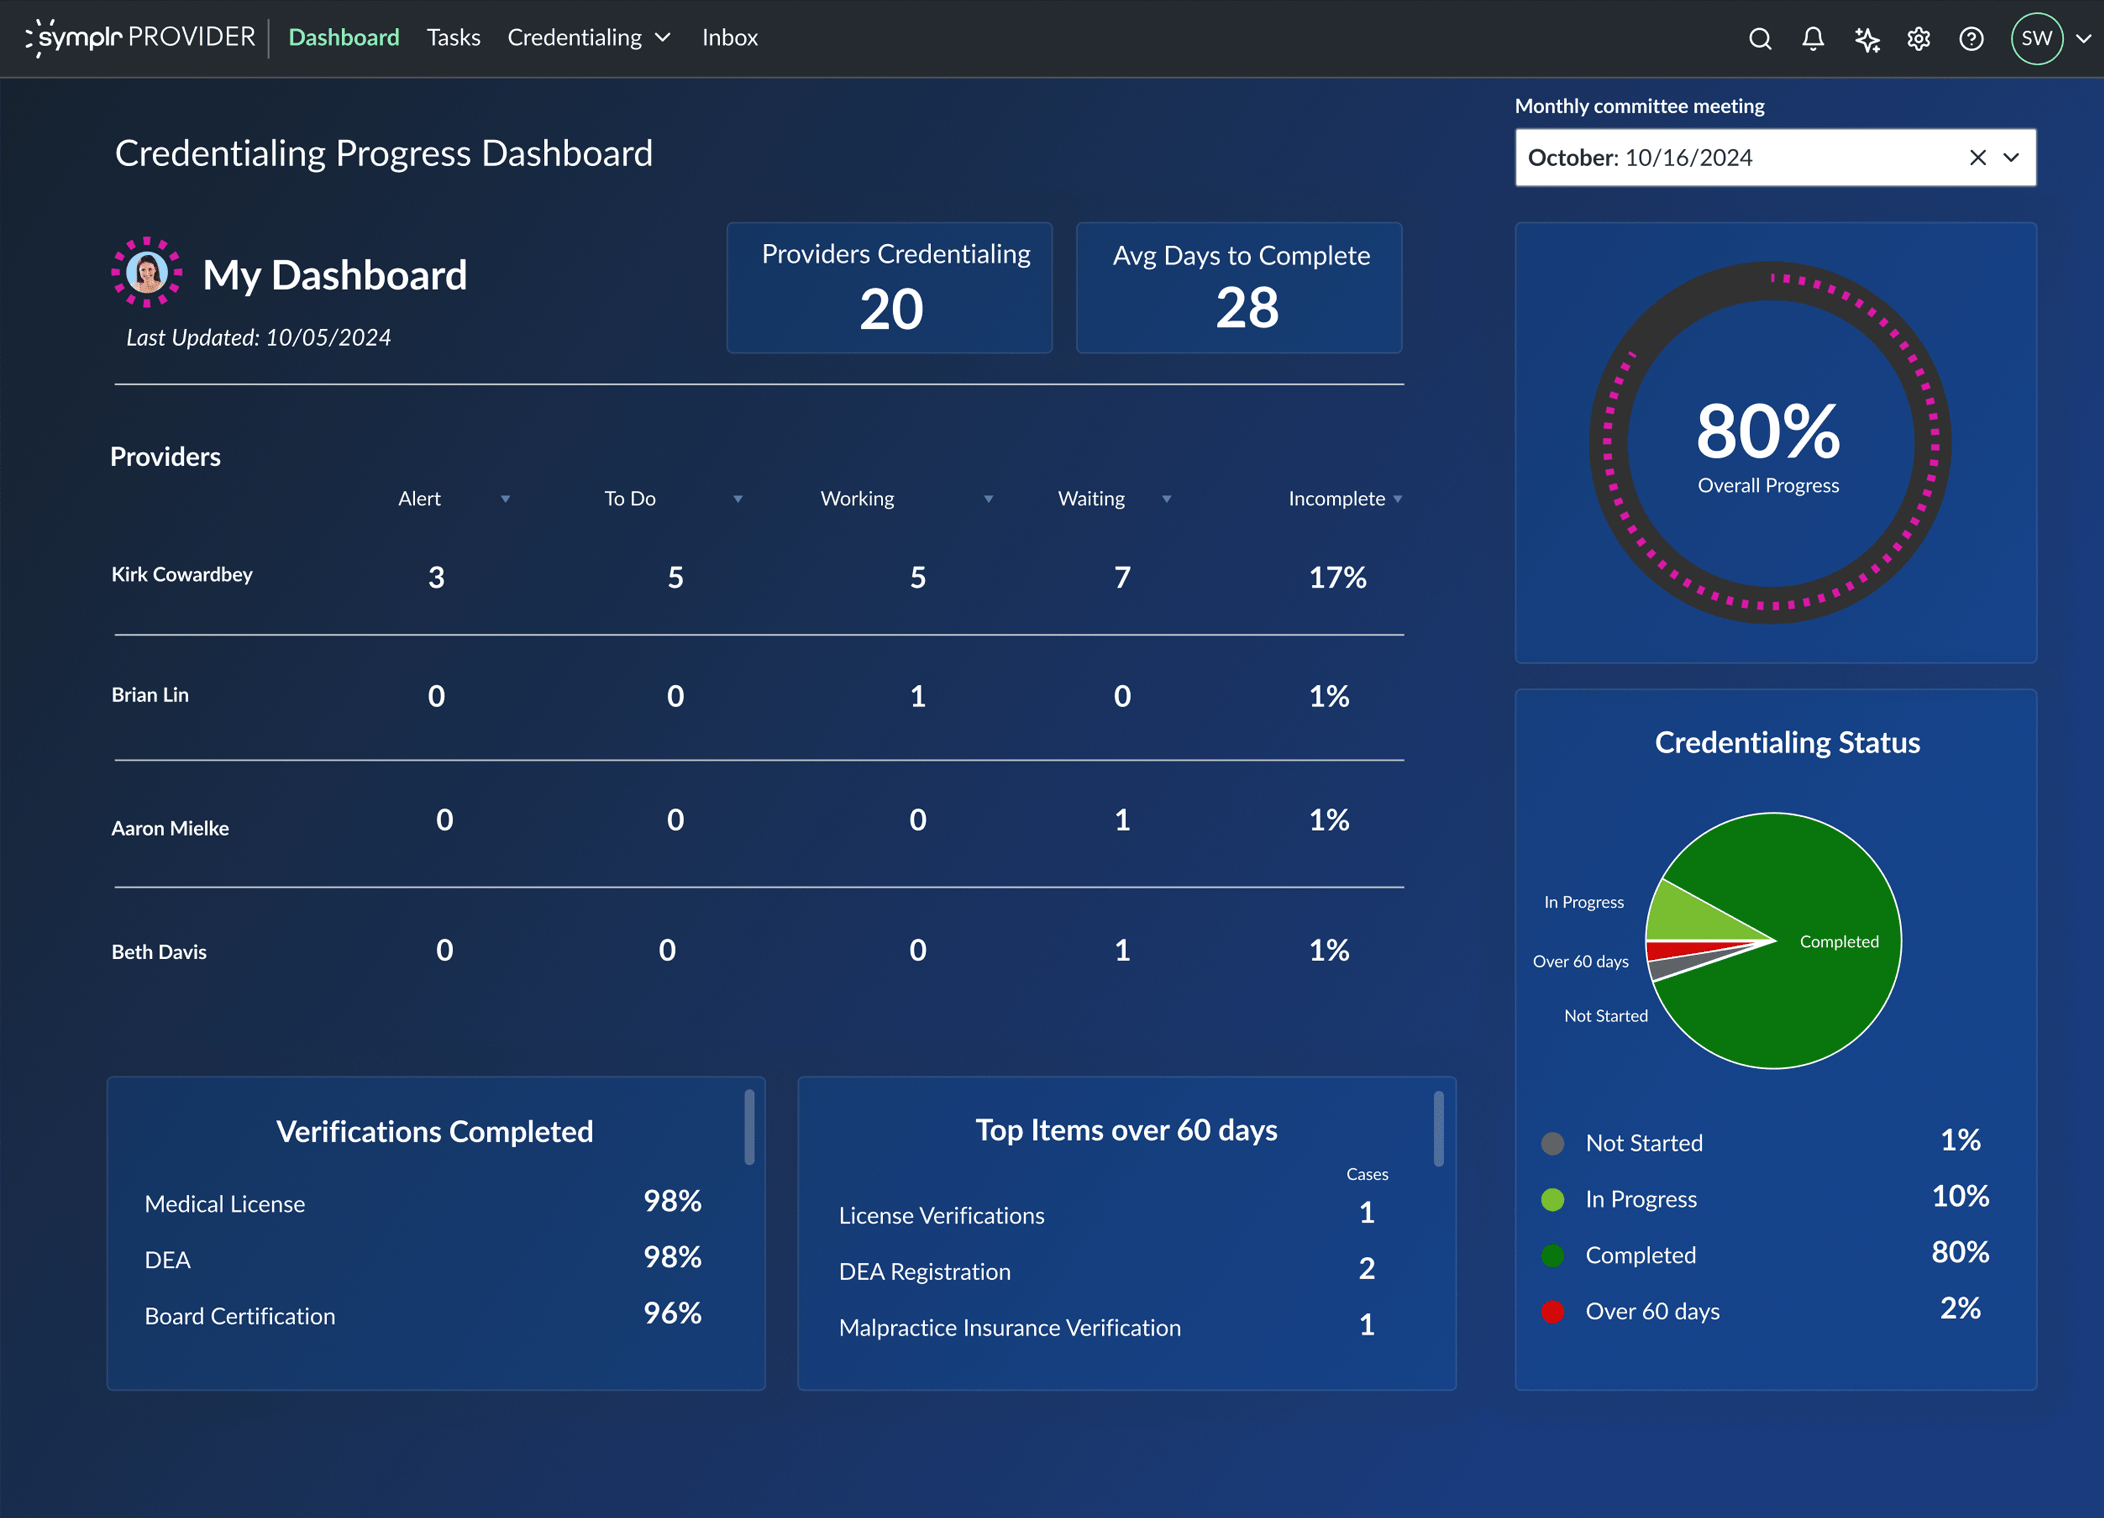The image size is (2104, 1518).
Task: Click the symplr PROVIDER logo
Action: 140,37
